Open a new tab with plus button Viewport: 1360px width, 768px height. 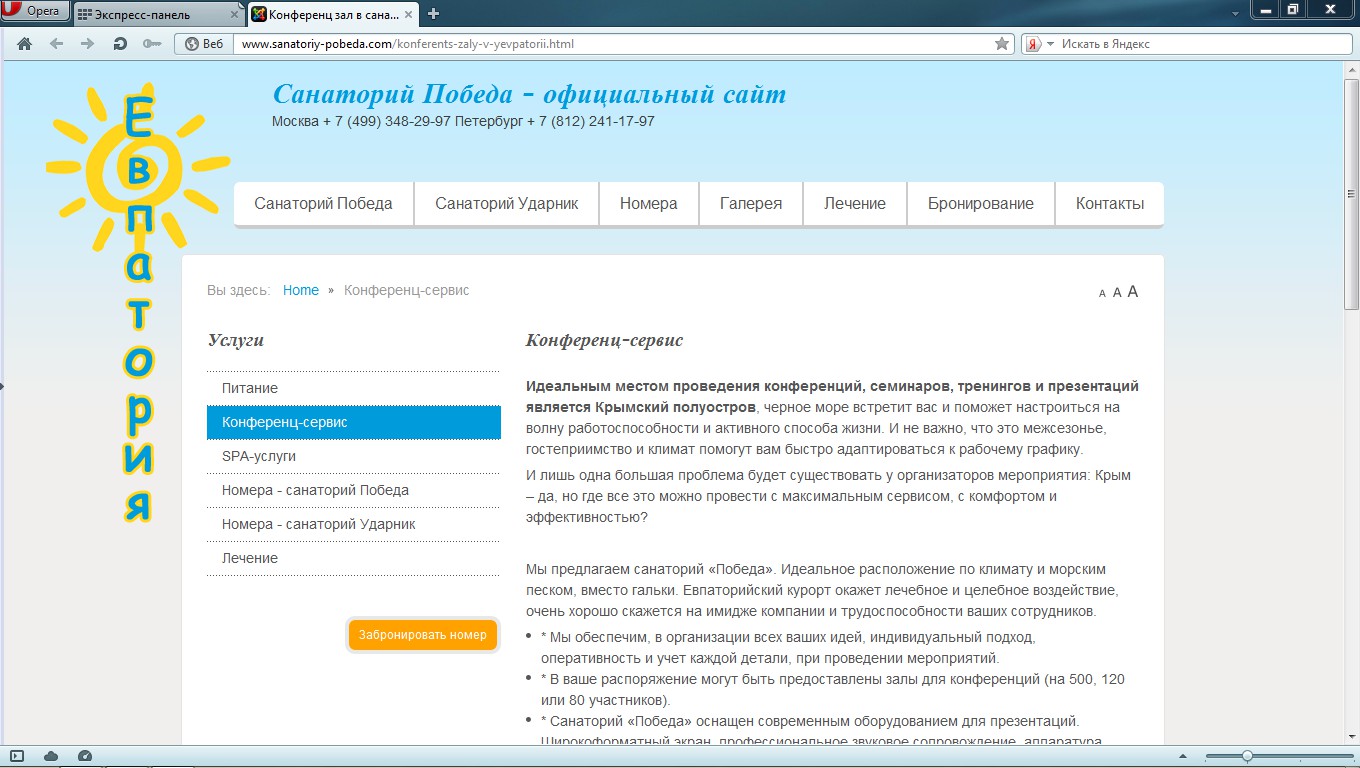pyautogui.click(x=433, y=14)
